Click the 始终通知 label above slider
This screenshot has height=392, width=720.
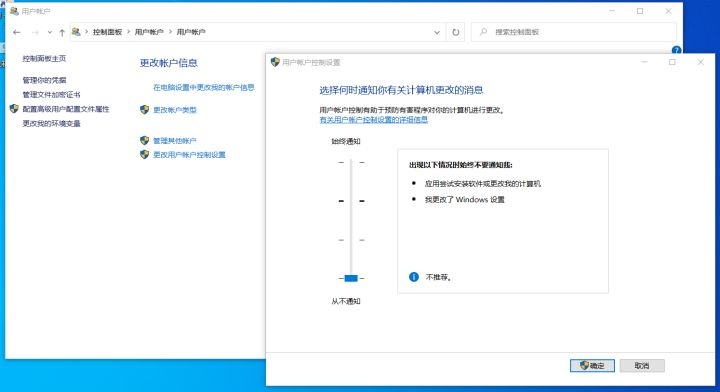pyautogui.click(x=346, y=141)
